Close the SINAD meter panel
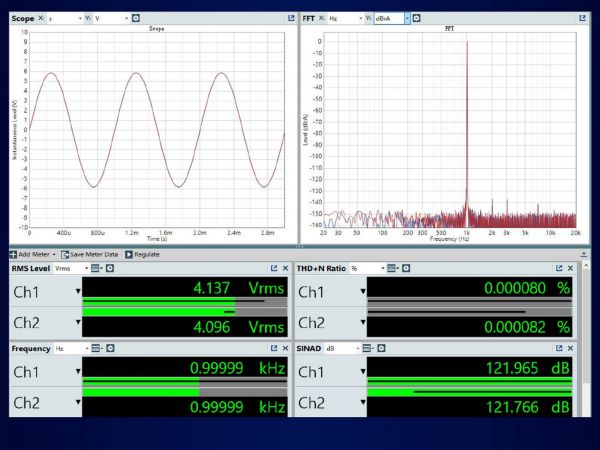This screenshot has height=450, width=600. coord(570,347)
